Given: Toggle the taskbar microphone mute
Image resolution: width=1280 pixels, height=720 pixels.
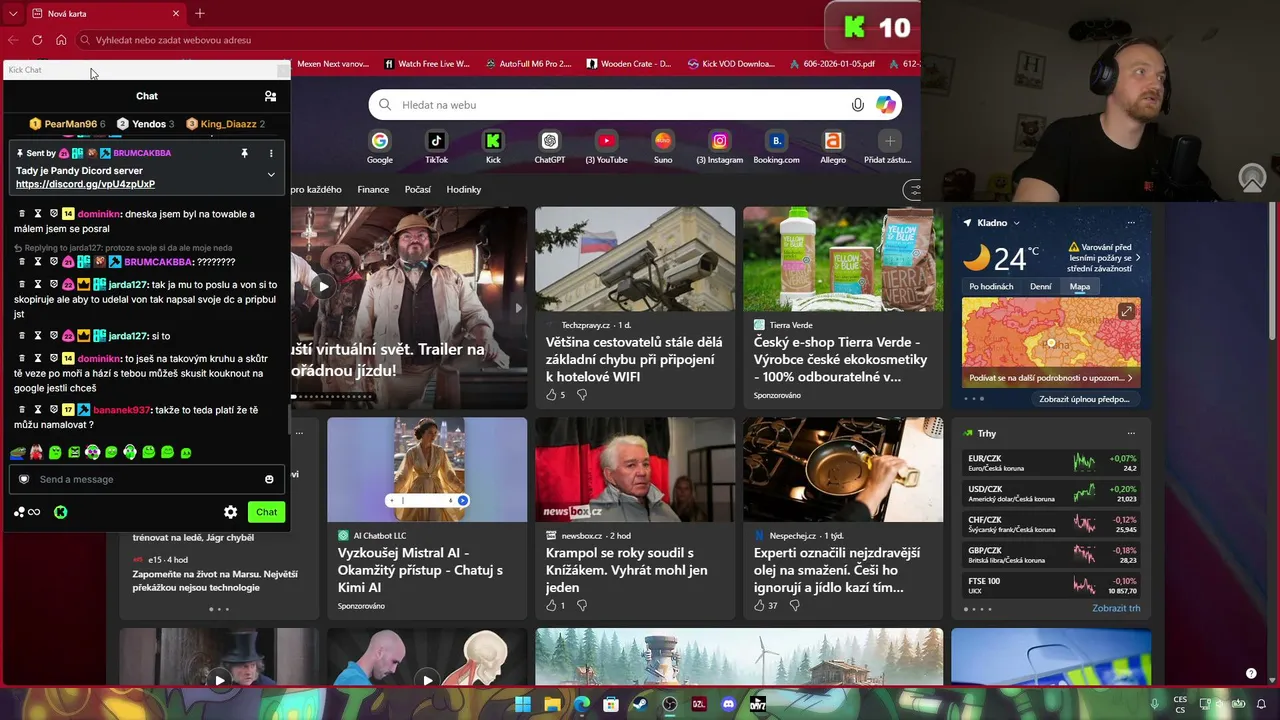Looking at the screenshot, I should [1155, 704].
